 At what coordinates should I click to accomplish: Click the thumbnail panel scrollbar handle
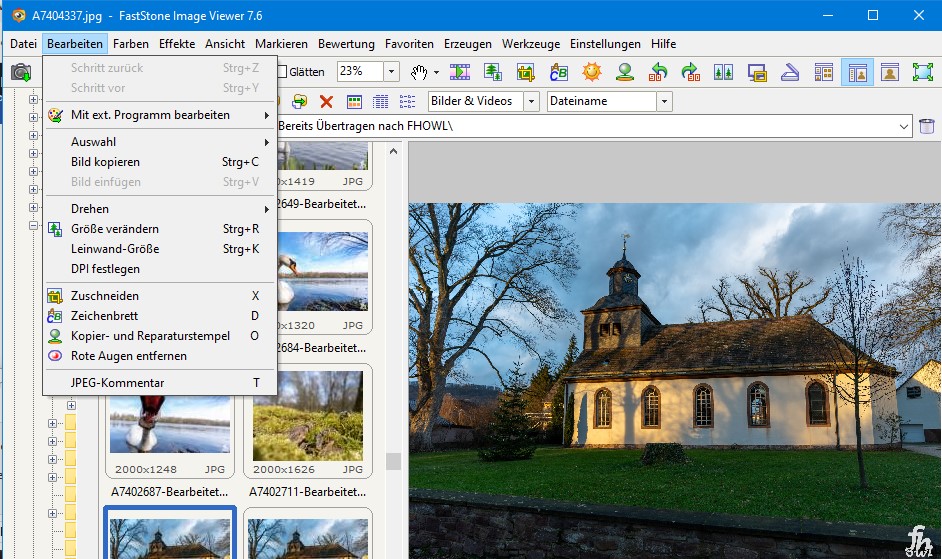click(394, 461)
